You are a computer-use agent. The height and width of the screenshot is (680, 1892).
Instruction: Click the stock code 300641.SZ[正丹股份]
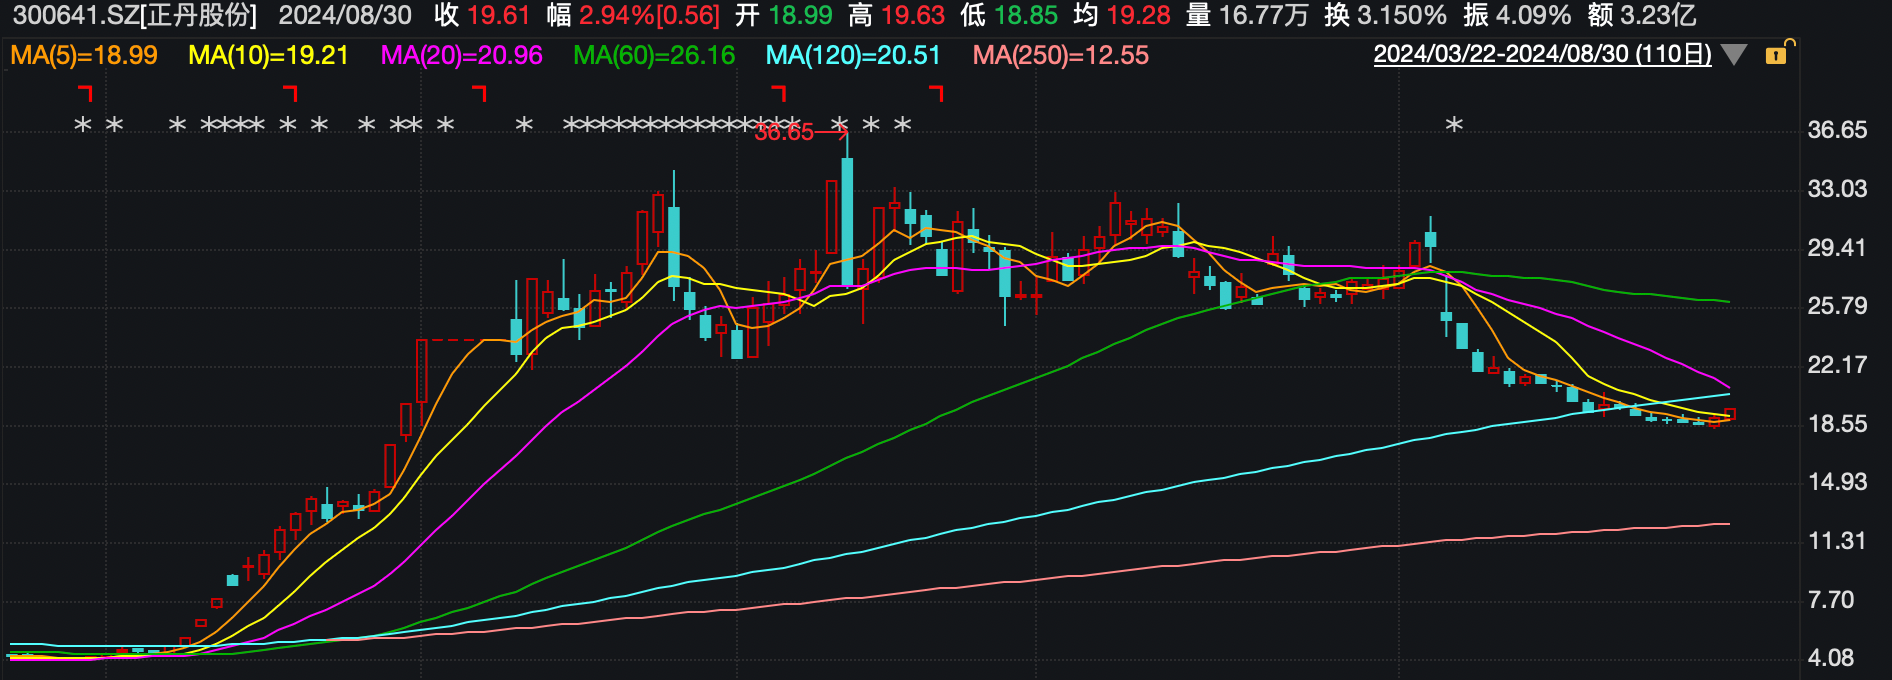[x=135, y=15]
